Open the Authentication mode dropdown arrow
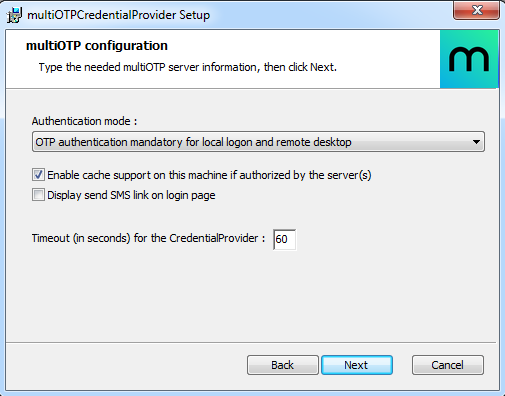Viewport: 505px width, 396px height. click(x=476, y=142)
